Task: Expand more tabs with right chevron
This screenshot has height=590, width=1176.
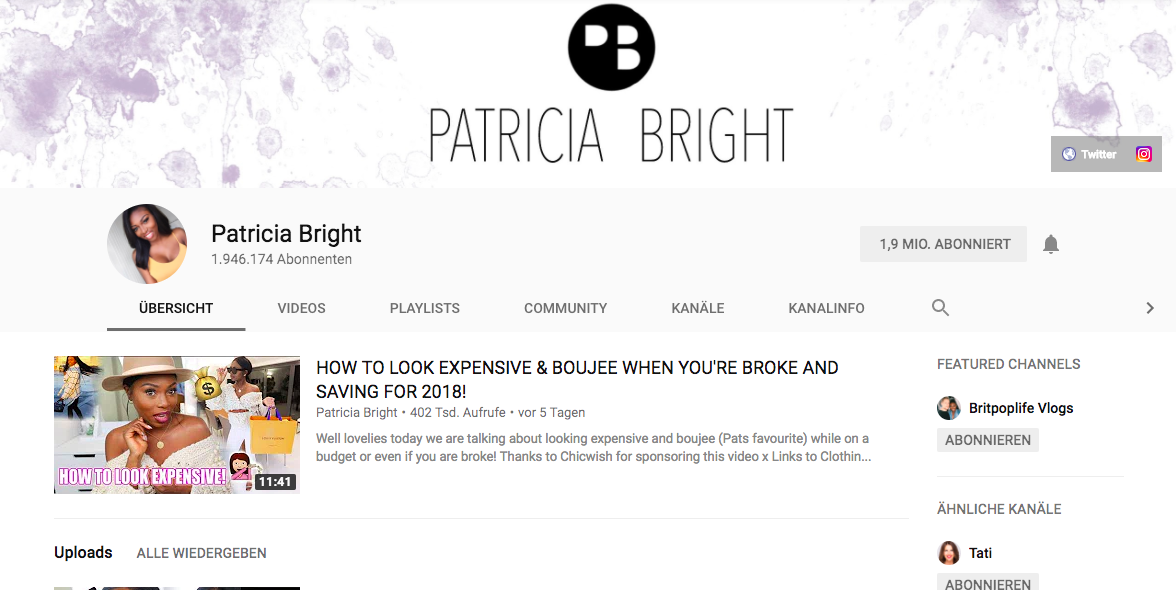Action: point(1150,307)
